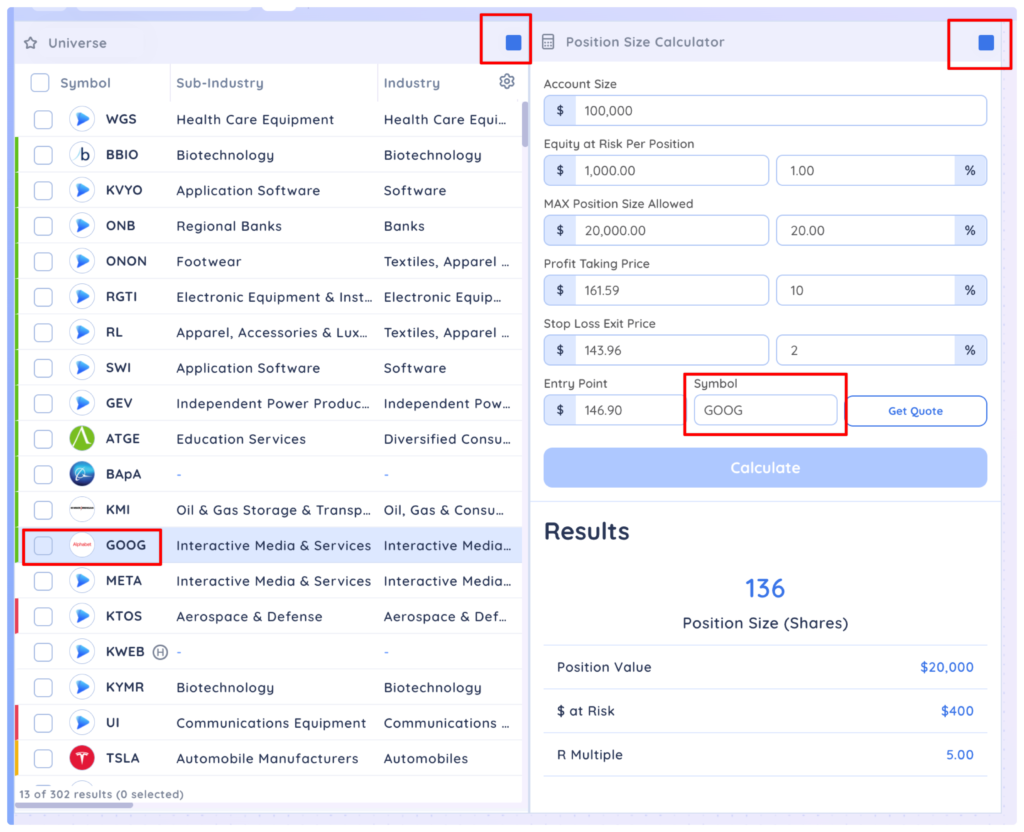
Task: Click the GEV ticker logo icon
Action: 82,403
